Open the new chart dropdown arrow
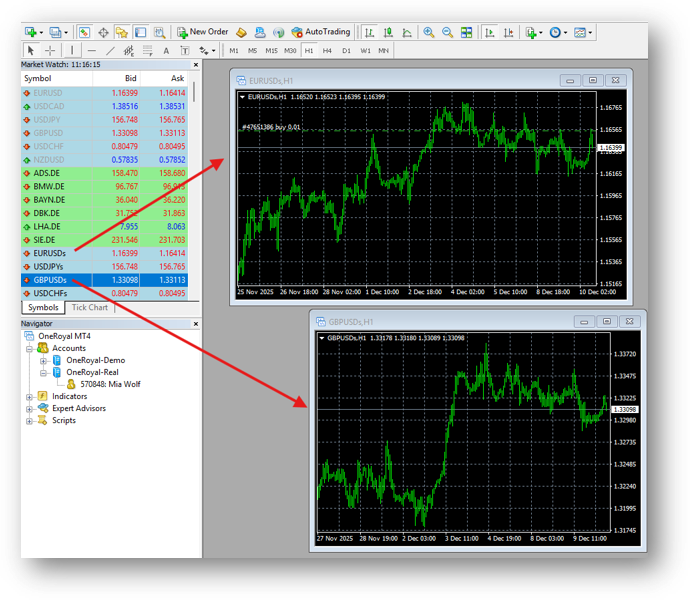The height and width of the screenshot is (600, 690). point(42,32)
